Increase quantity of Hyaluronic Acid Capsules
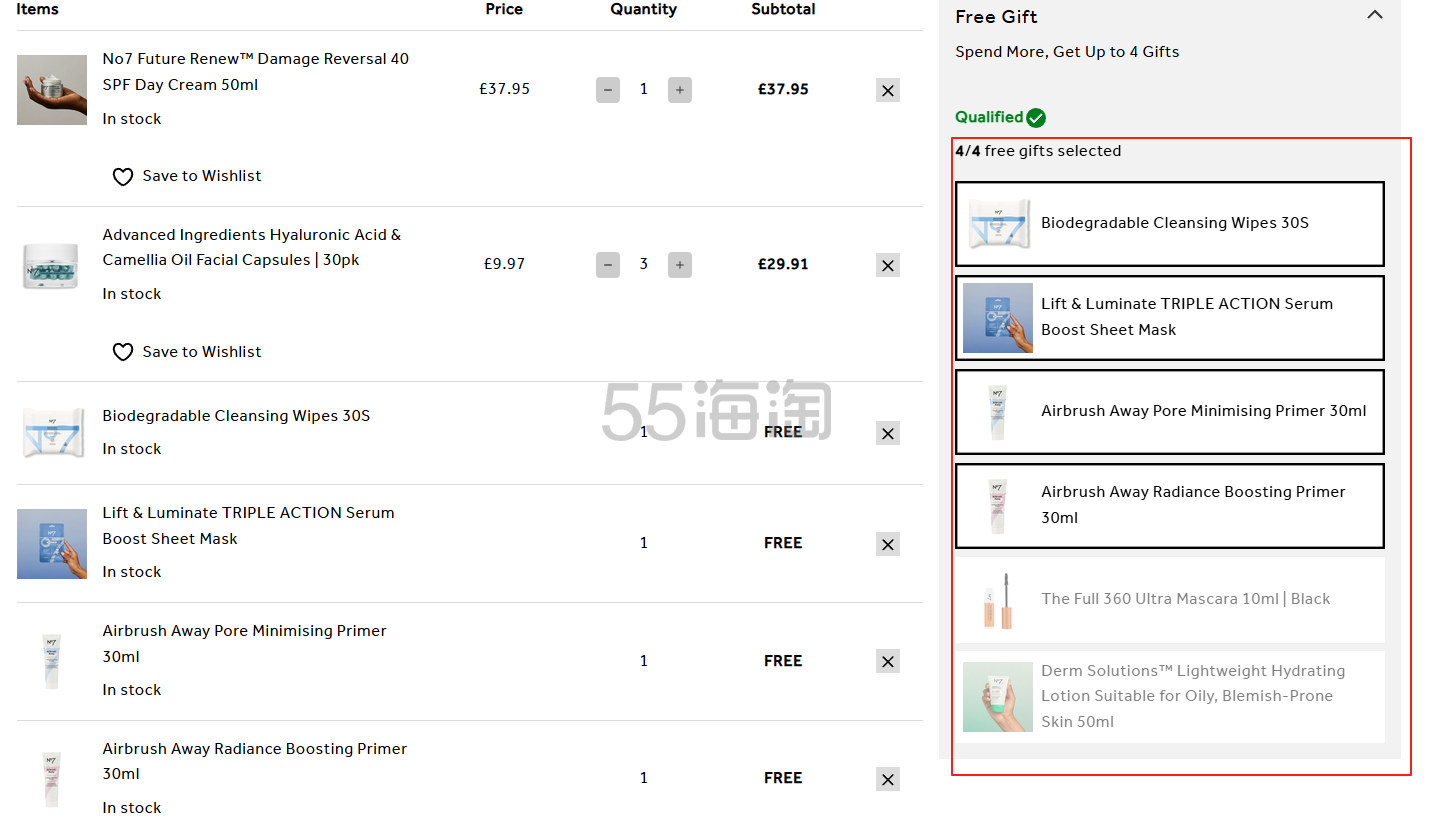Viewport: 1434px width, 820px height. (680, 265)
